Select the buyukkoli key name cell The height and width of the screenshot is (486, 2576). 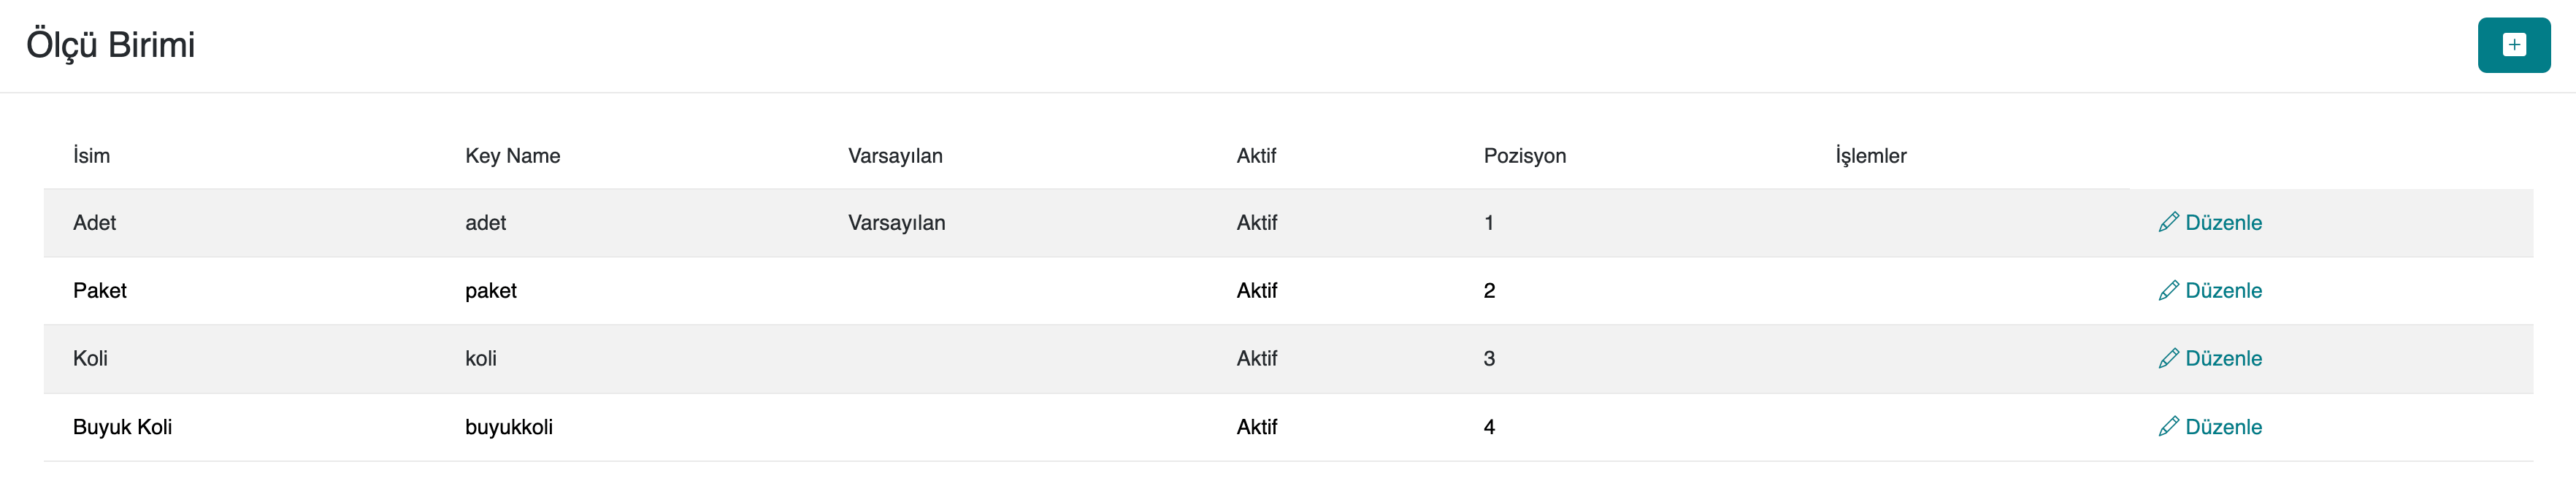click(508, 427)
